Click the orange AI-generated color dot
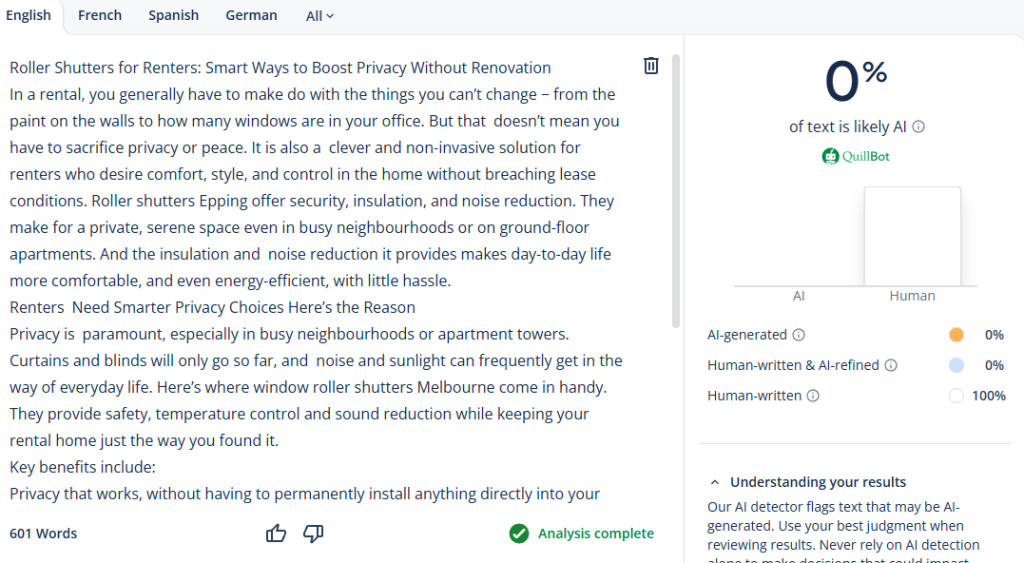 pos(956,335)
